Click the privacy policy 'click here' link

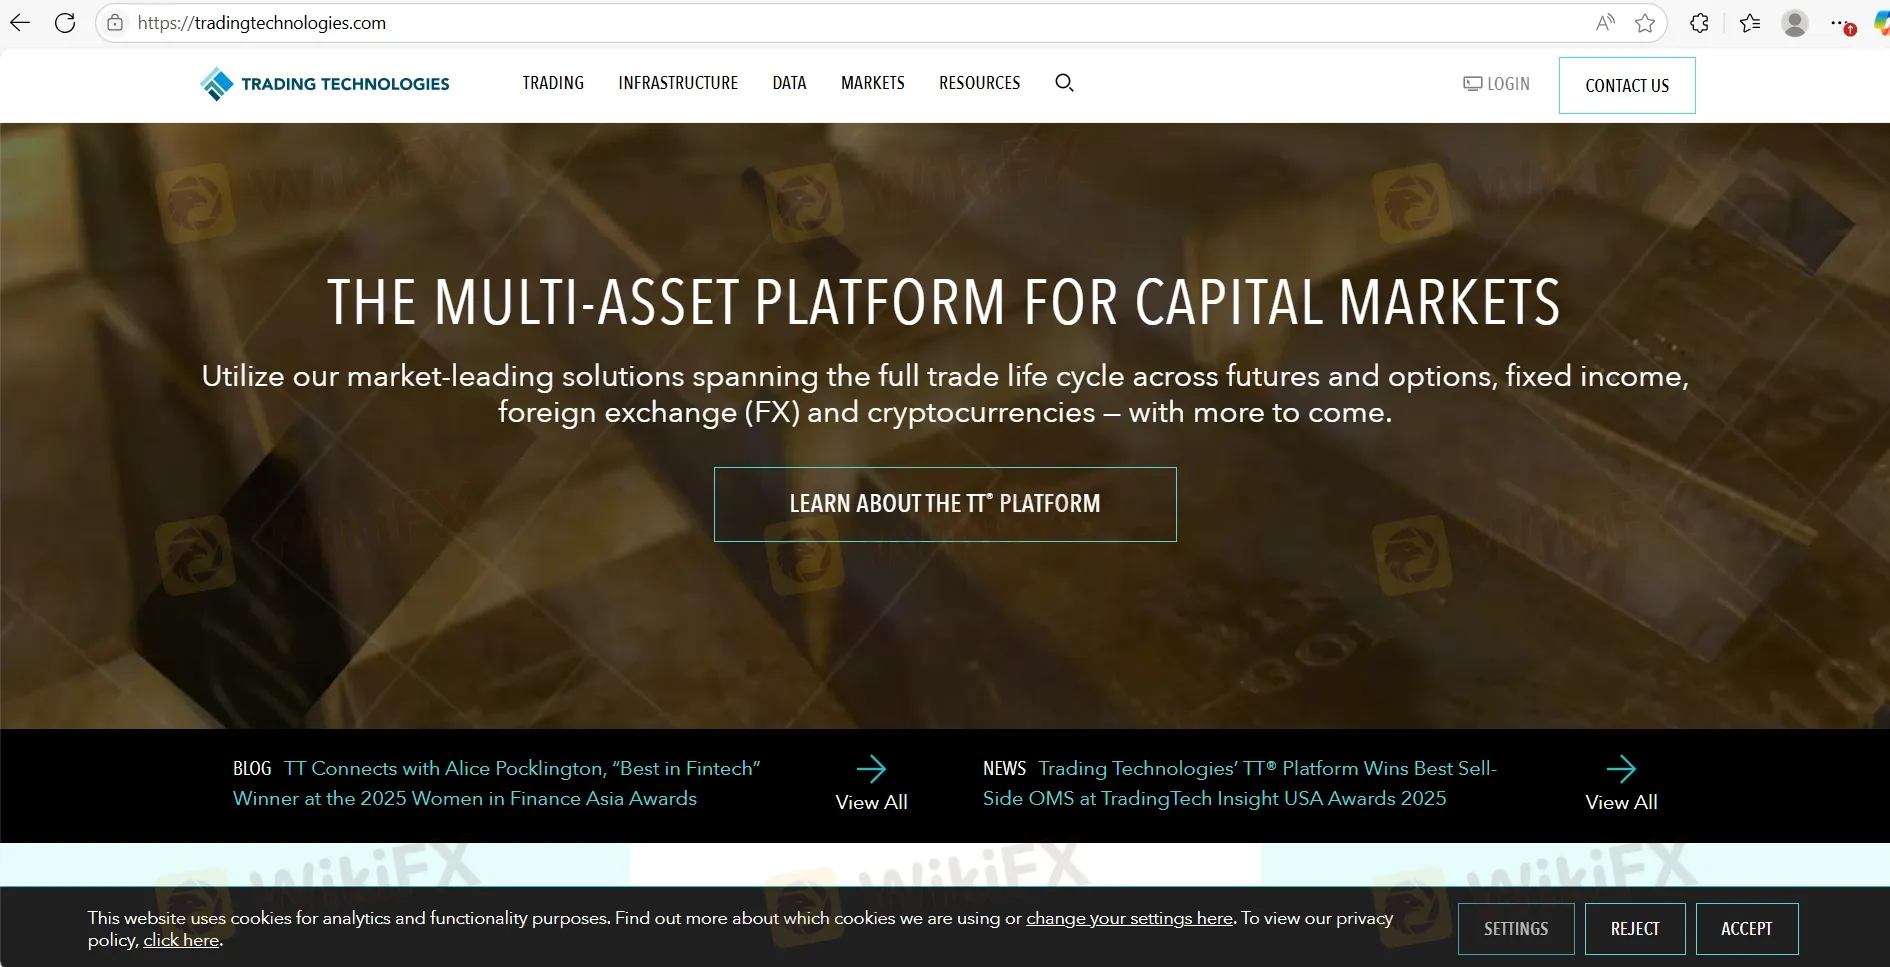[181, 940]
